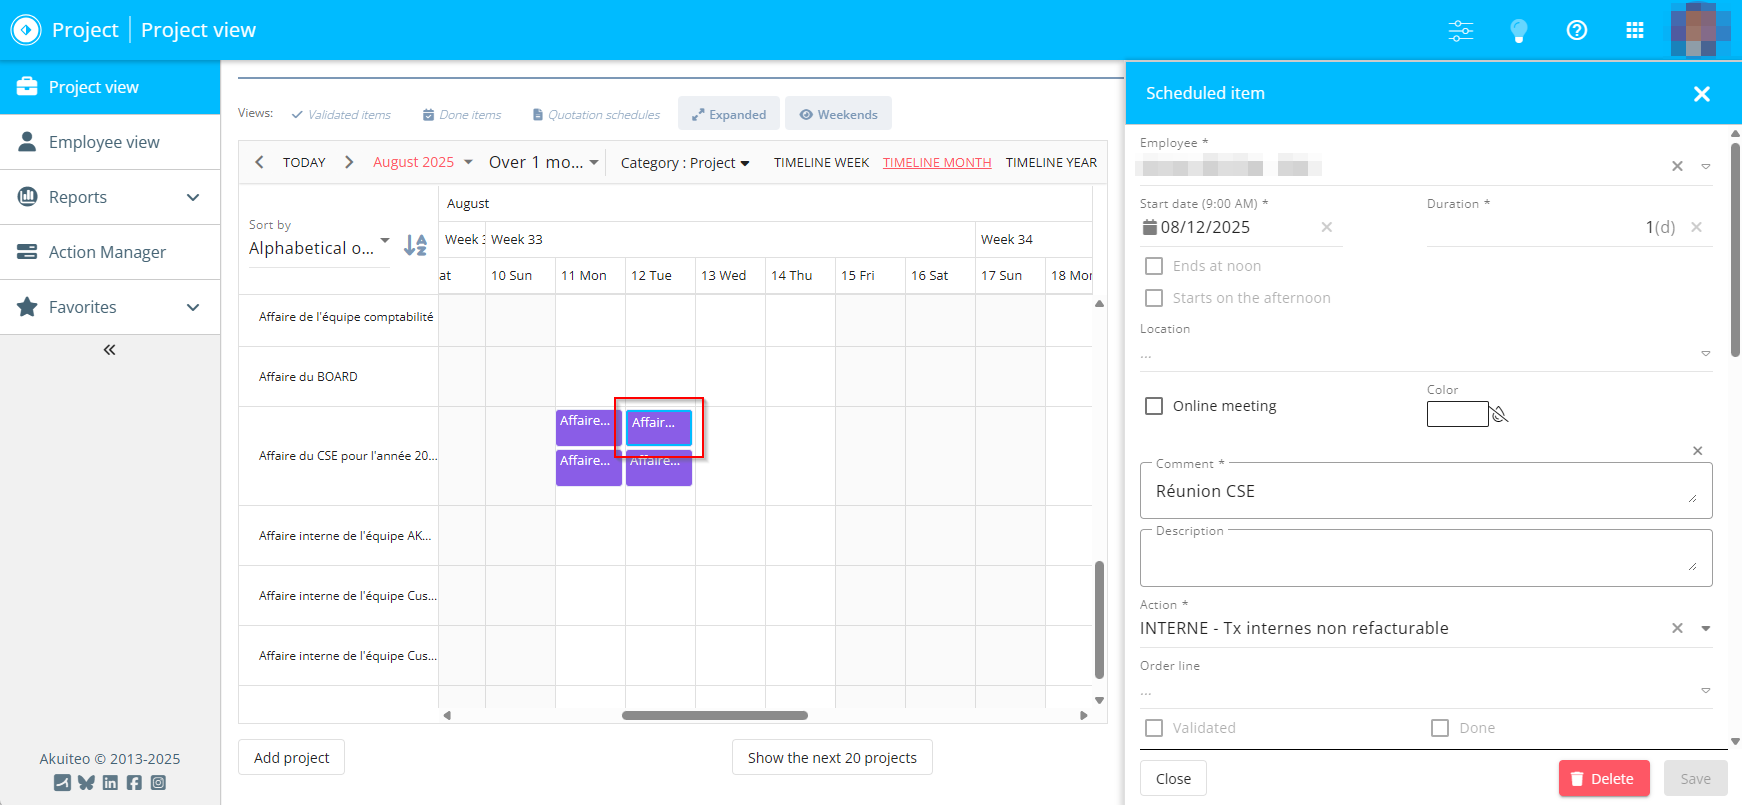1742x805 pixels.
Task: Go to the previous period arrow
Action: (x=259, y=162)
